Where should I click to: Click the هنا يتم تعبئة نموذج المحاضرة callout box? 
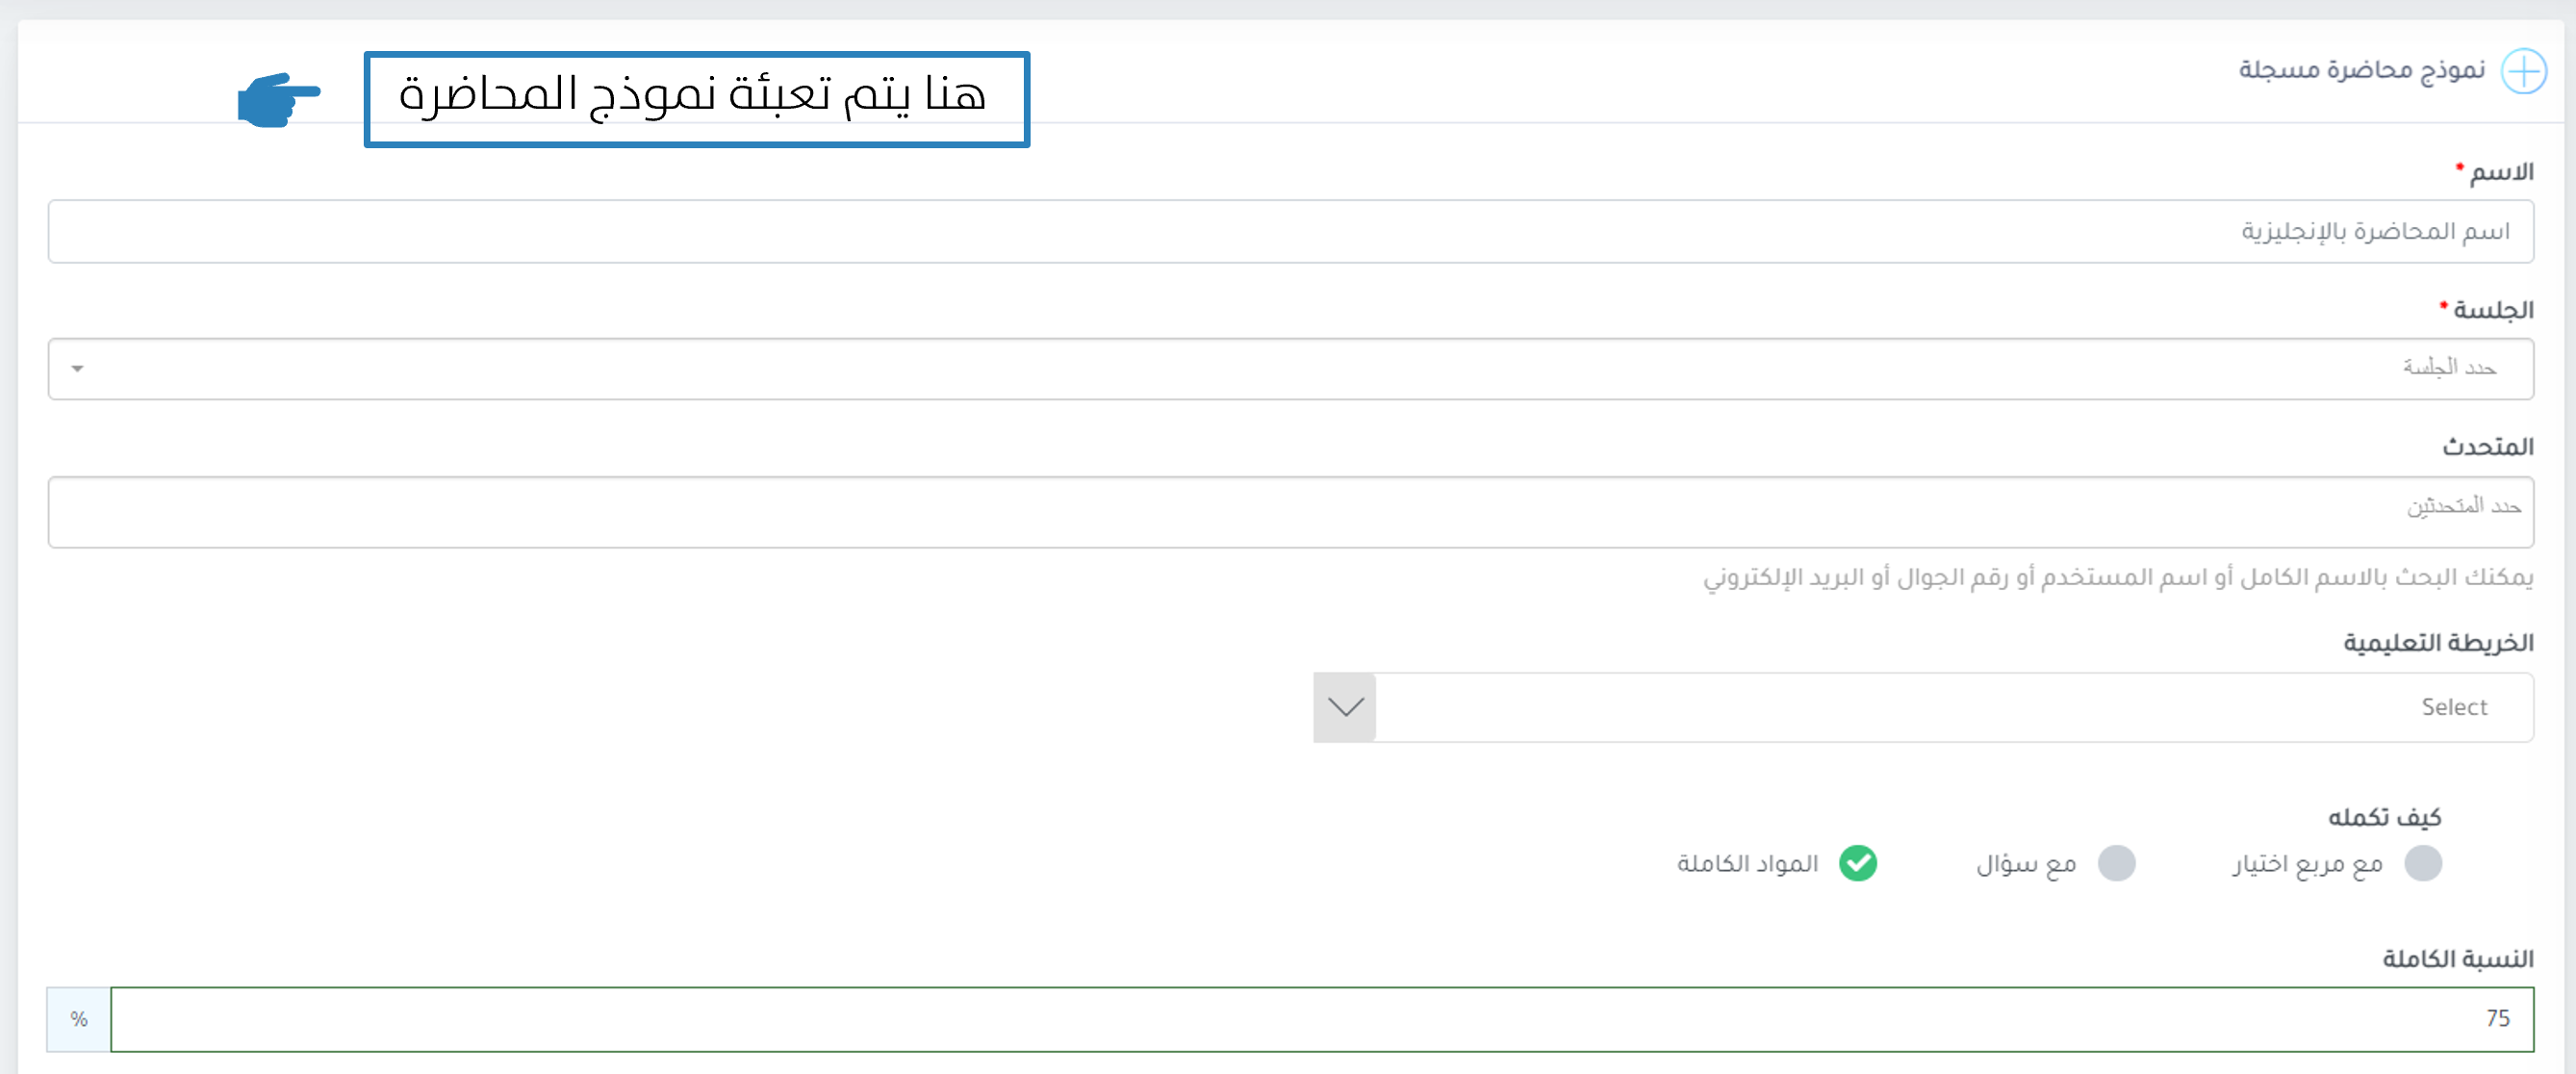697,99
